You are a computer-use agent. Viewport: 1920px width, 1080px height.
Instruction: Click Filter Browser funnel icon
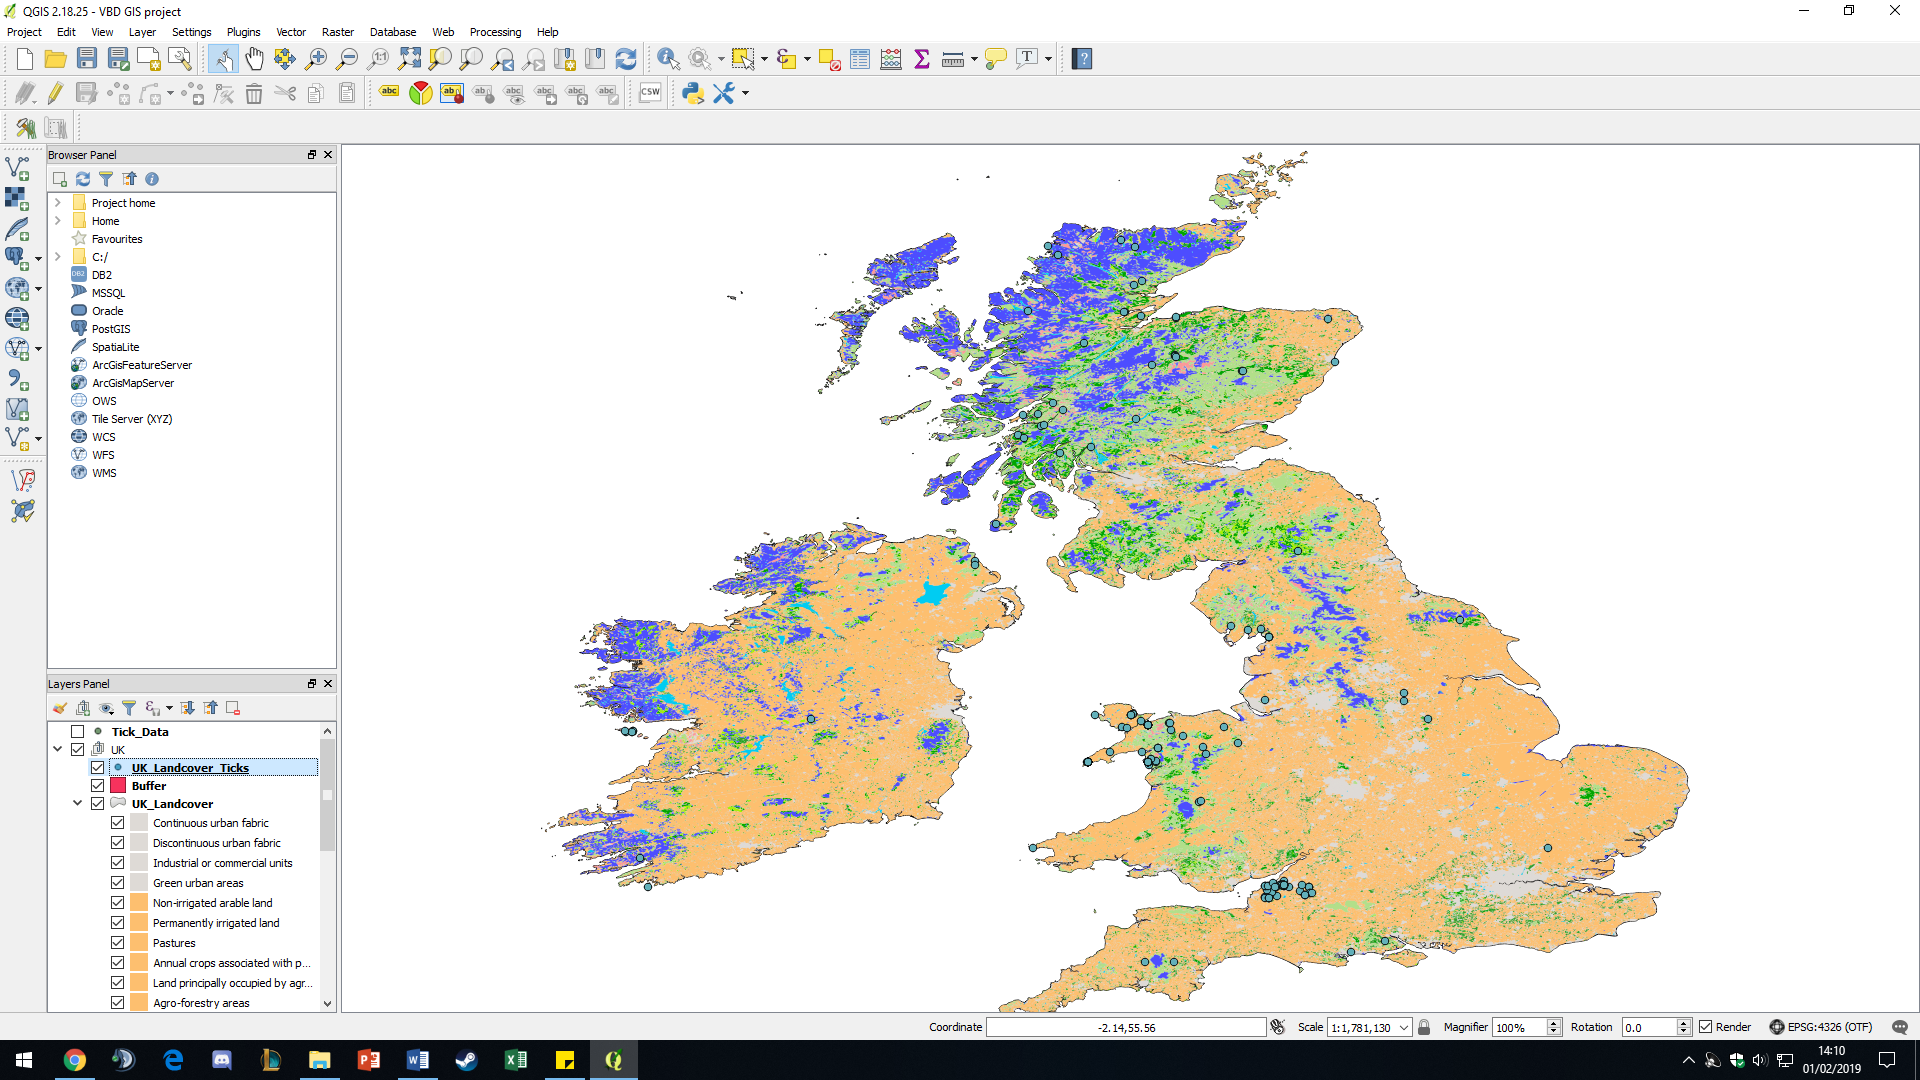pos(106,179)
